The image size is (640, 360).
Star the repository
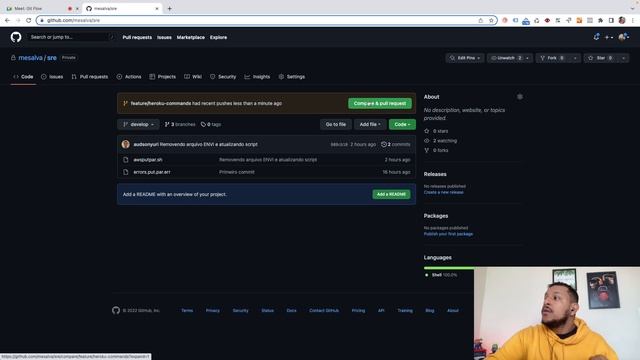600,58
